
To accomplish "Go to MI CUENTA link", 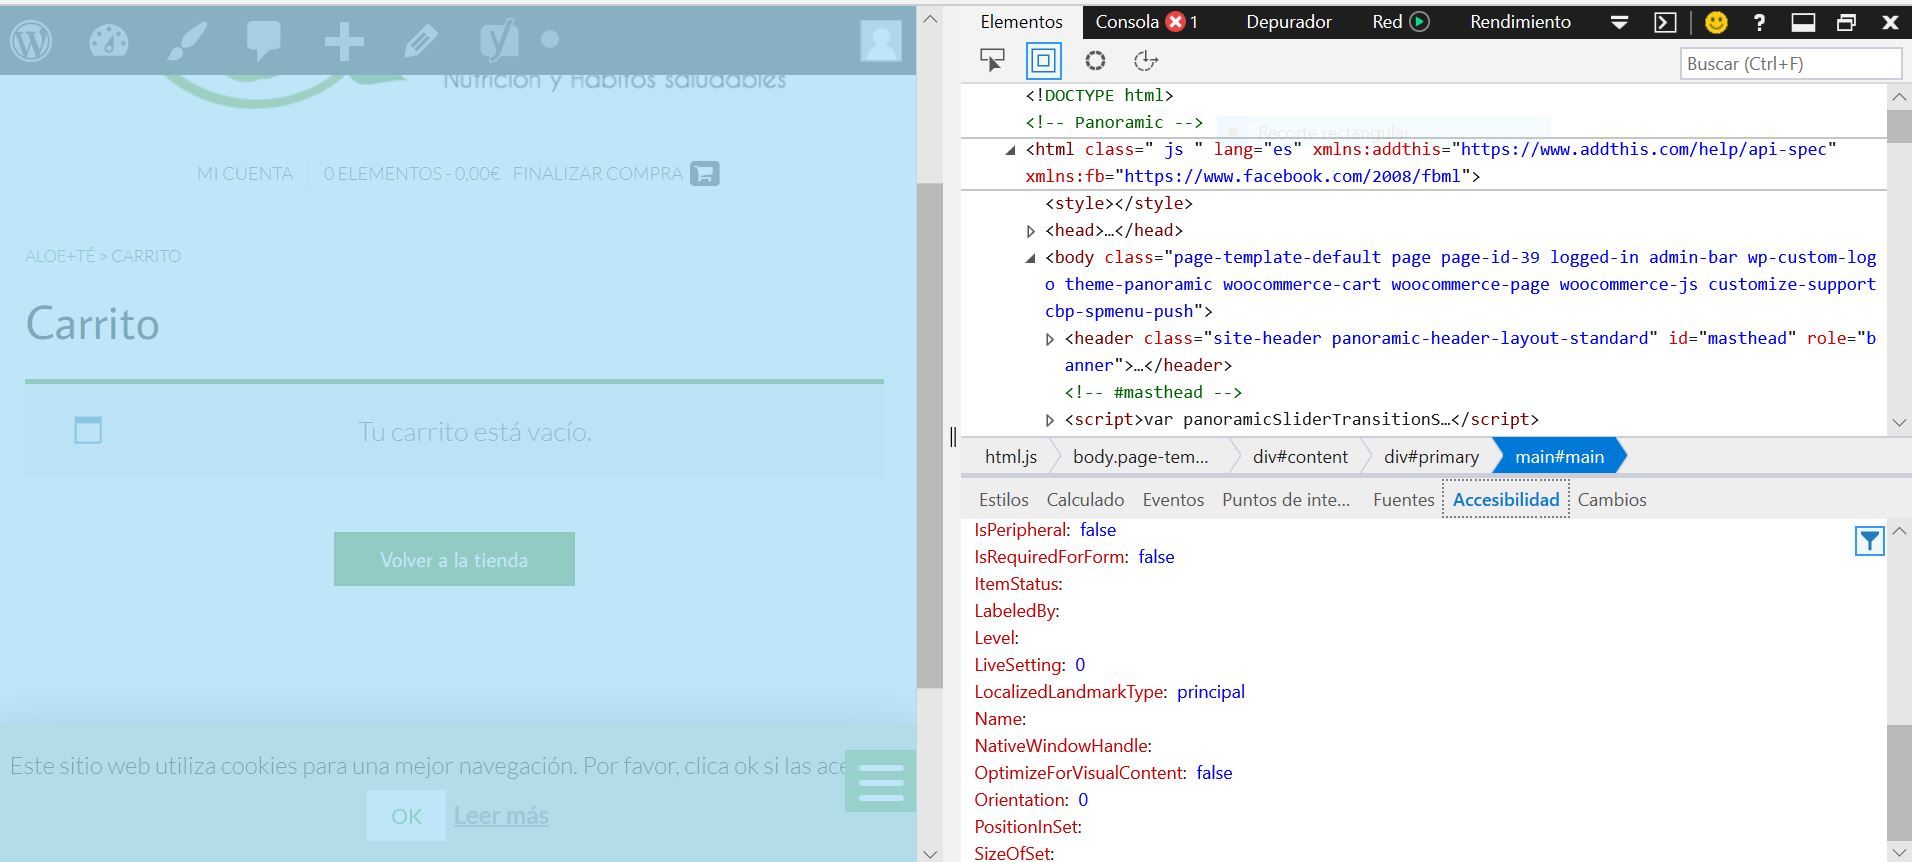I will coord(245,173).
